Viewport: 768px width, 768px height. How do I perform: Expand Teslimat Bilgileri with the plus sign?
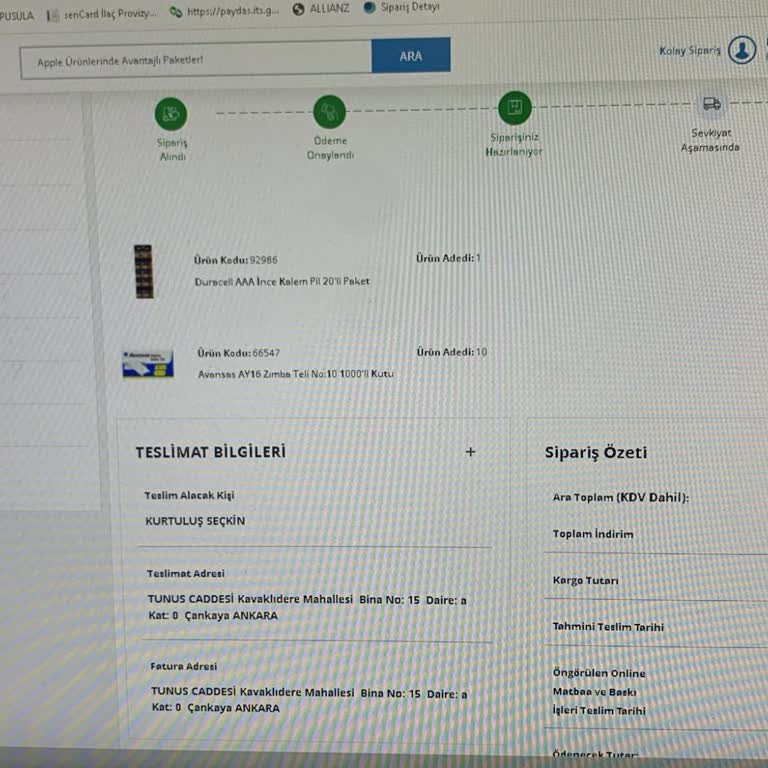tap(470, 452)
